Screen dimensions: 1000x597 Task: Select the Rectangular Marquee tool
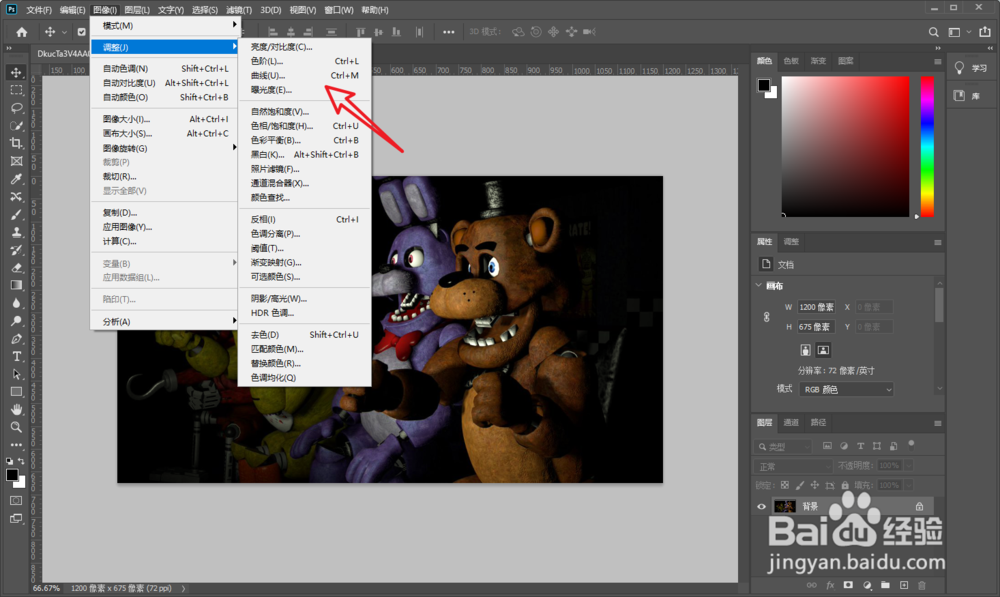(x=17, y=90)
